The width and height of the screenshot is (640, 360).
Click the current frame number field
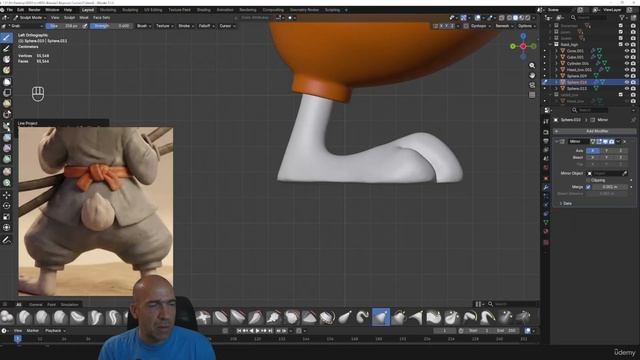pyautogui.click(x=444, y=331)
